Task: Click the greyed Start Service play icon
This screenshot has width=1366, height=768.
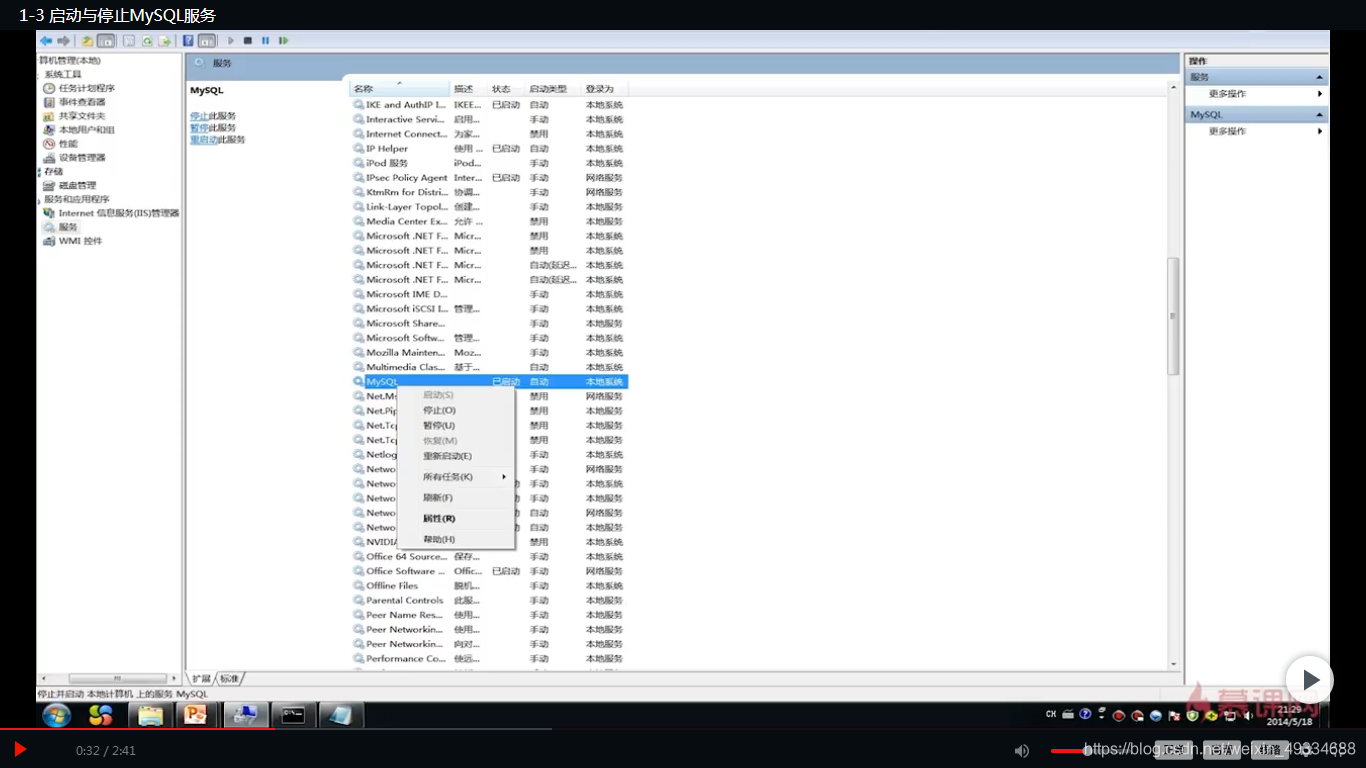Action: [x=231, y=41]
